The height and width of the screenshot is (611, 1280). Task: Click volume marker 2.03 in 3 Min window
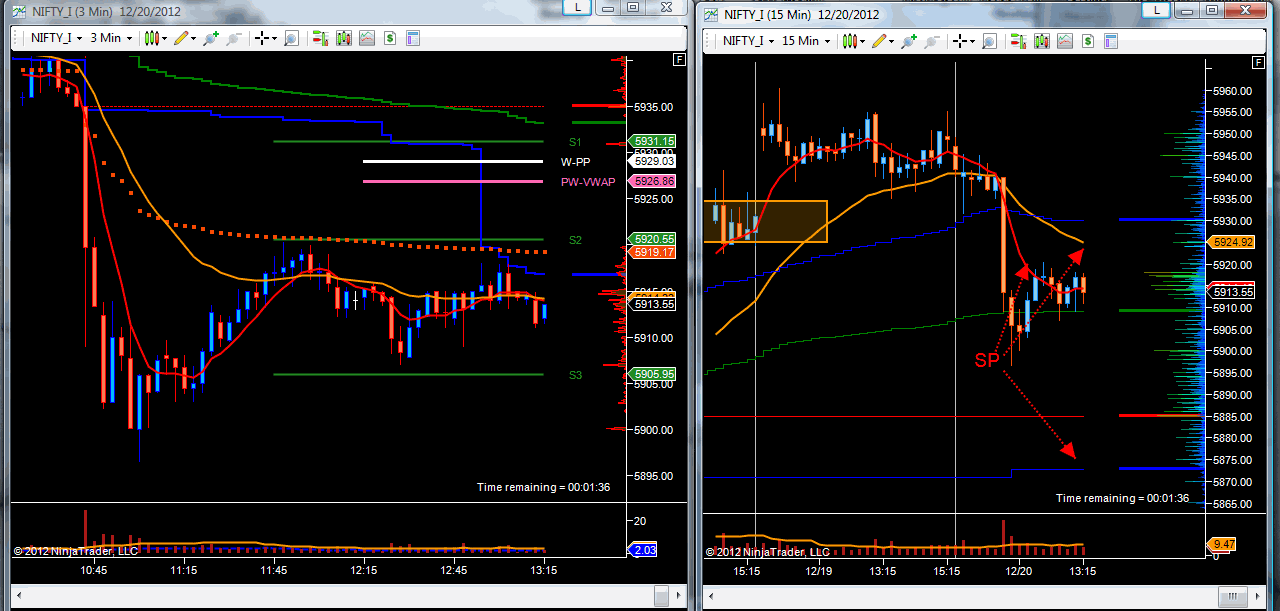(643, 550)
